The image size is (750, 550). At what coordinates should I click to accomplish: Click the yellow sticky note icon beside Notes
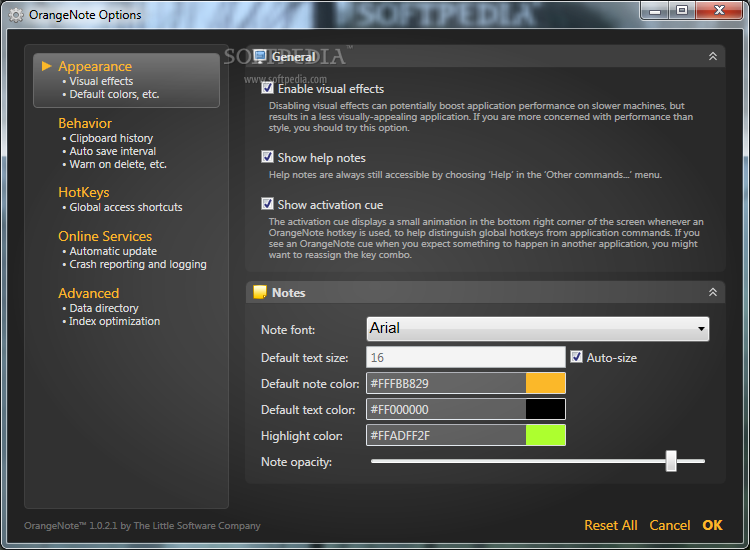260,292
